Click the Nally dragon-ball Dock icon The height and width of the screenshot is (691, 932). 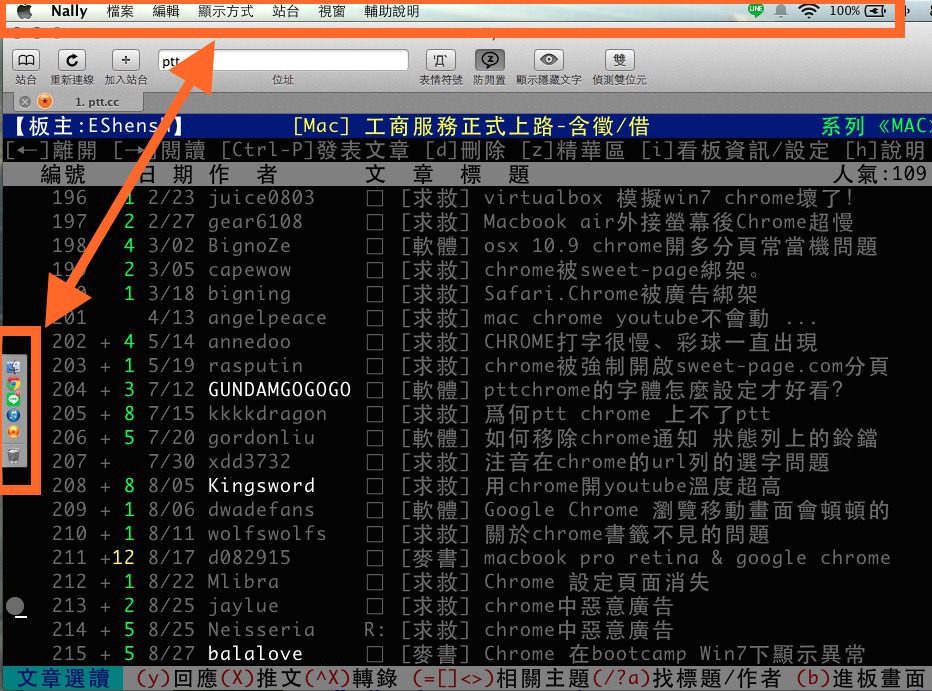pos(13,432)
